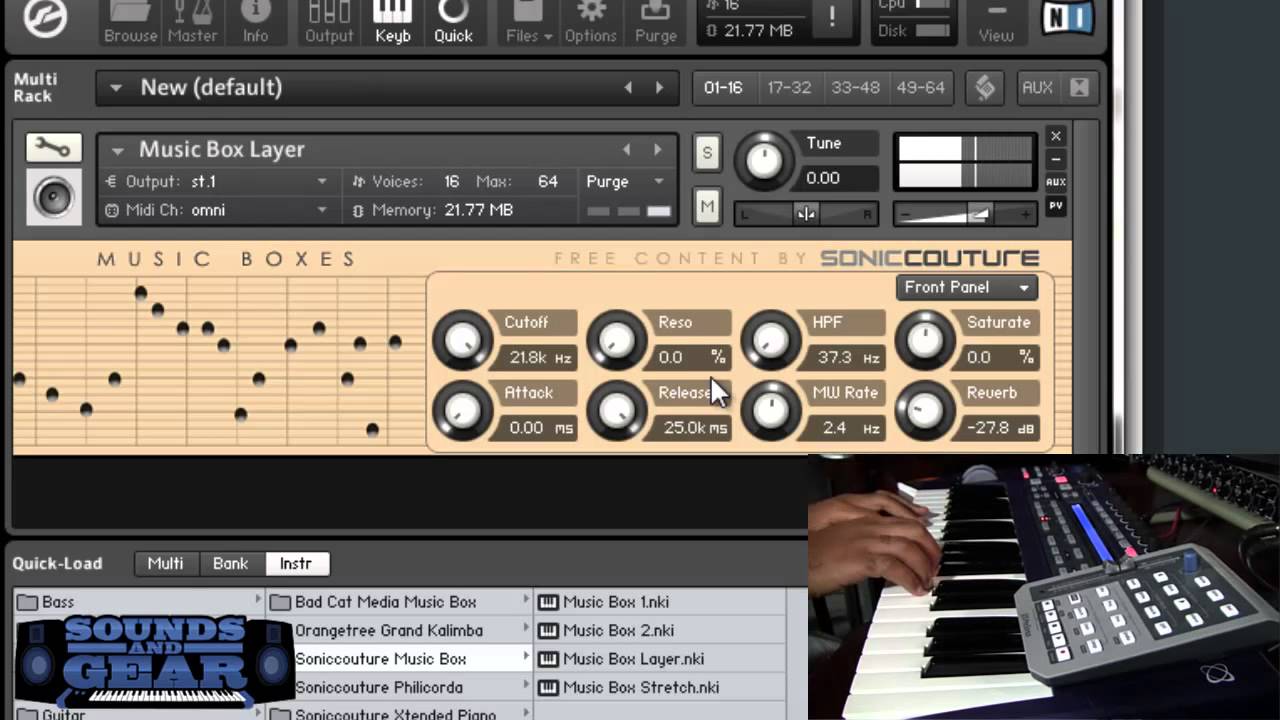Screen dimensions: 1280x720
Task: Open the Options dialog
Action: click(x=590, y=24)
